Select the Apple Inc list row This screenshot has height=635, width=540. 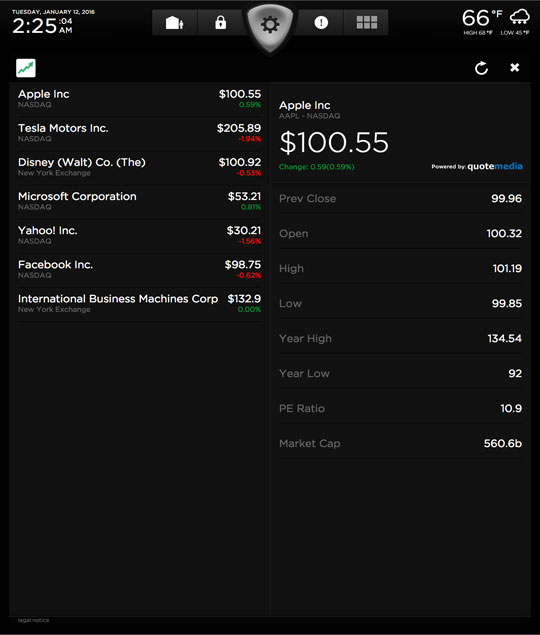139,99
